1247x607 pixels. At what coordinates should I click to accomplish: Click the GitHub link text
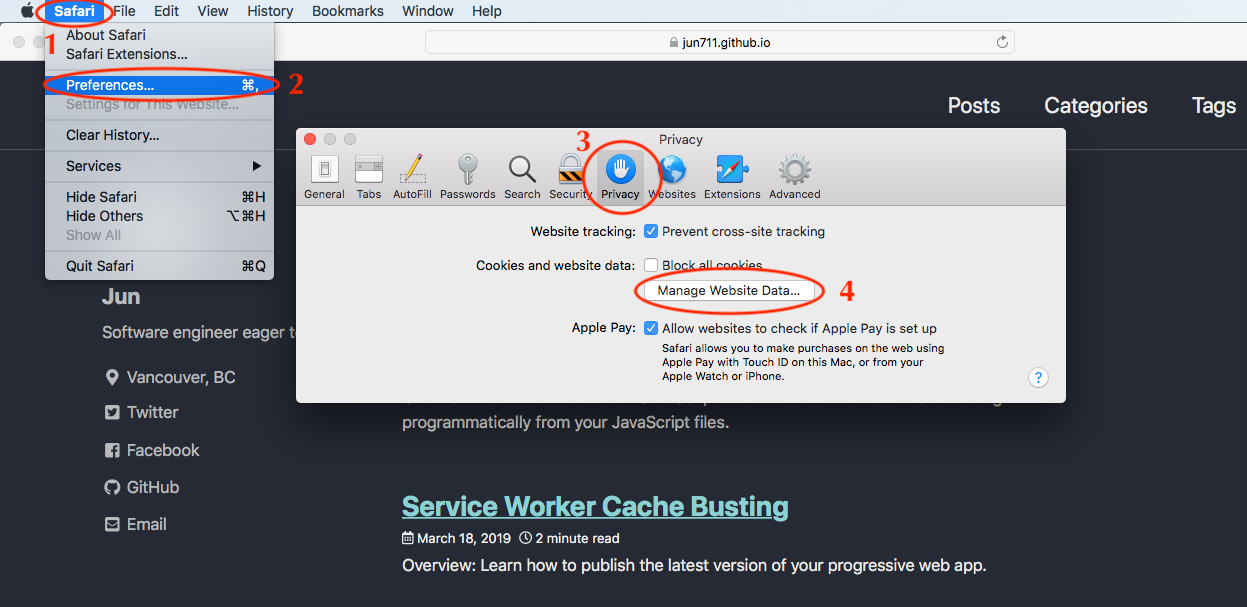(153, 488)
